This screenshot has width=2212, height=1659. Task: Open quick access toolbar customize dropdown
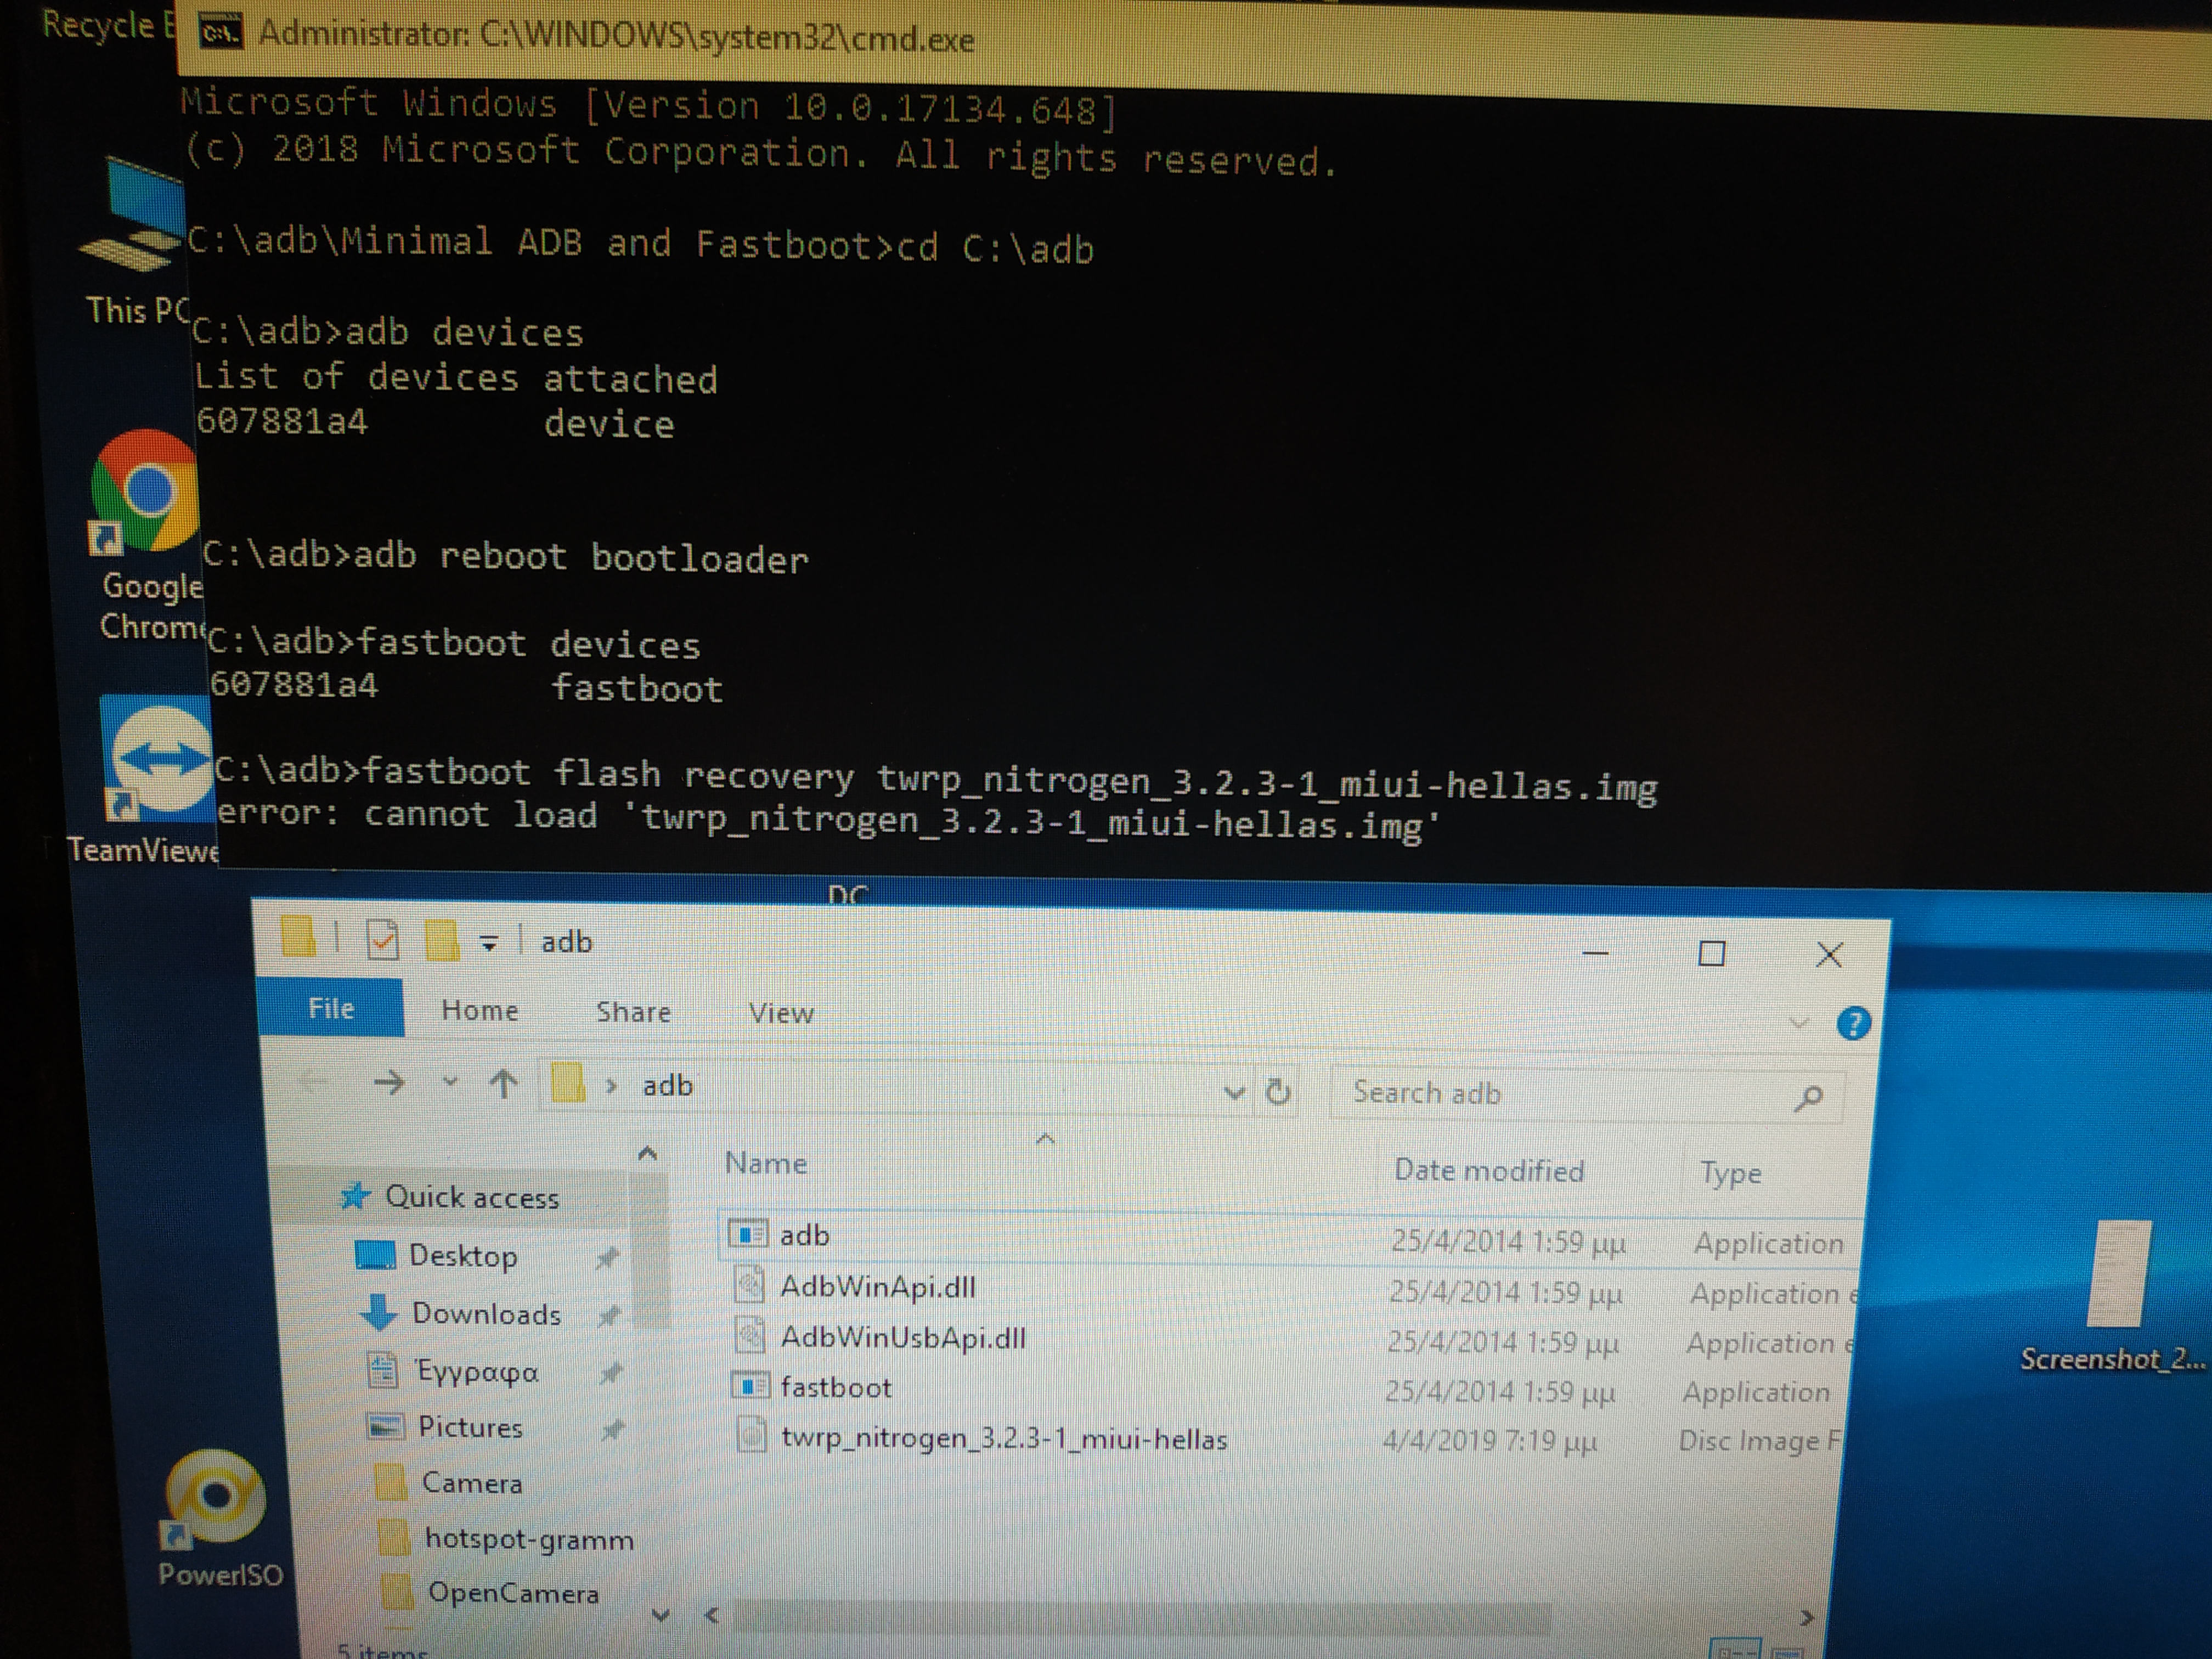489,943
